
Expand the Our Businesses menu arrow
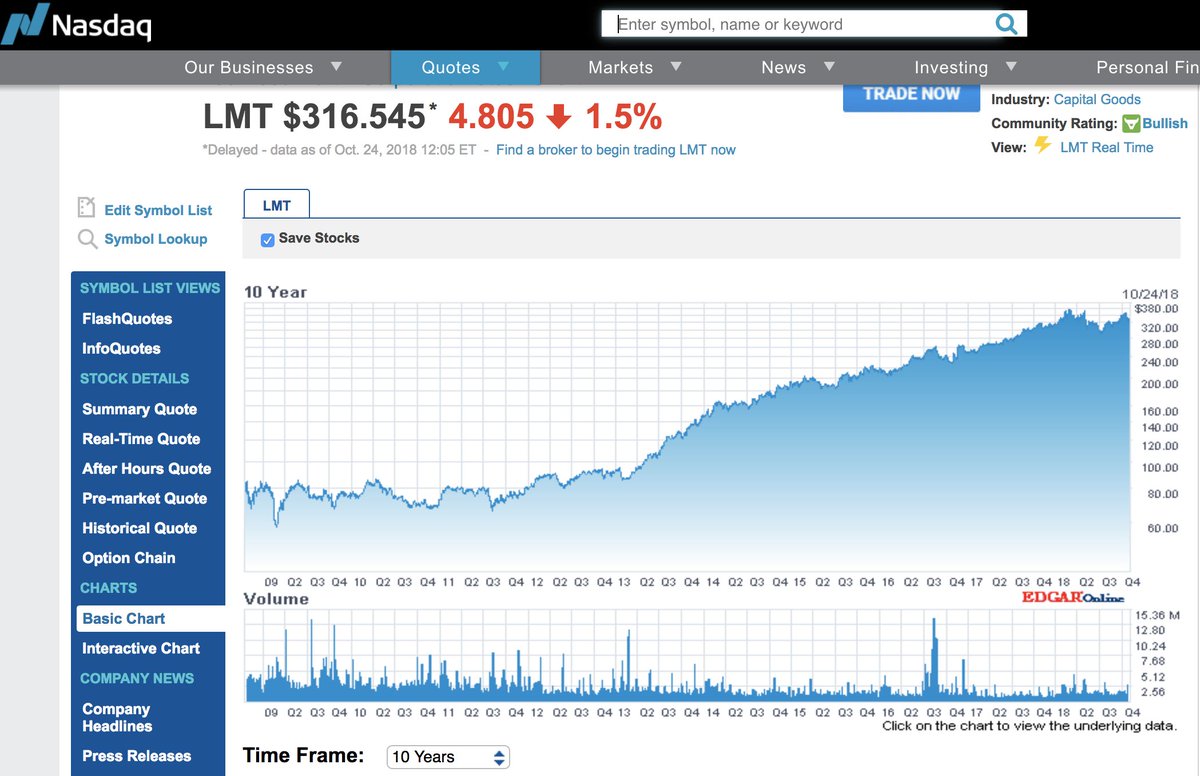coord(336,66)
